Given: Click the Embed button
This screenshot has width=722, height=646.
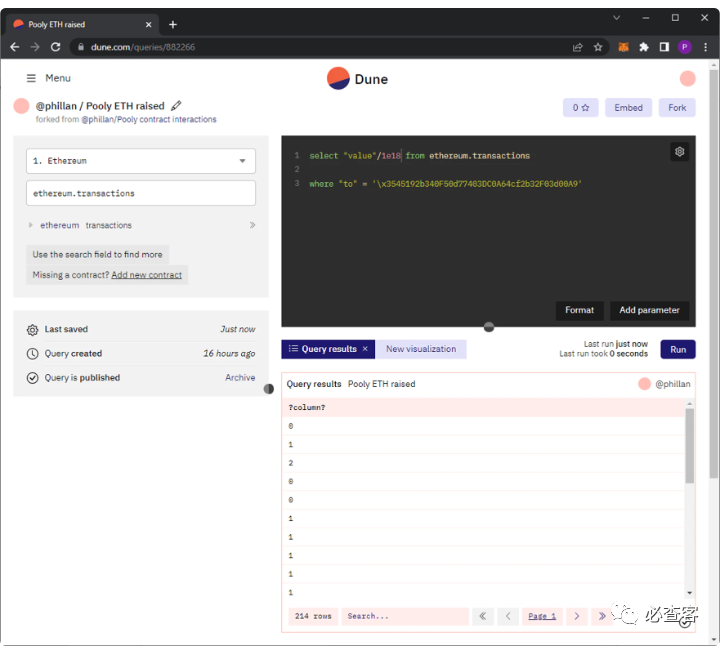Looking at the screenshot, I should (x=628, y=108).
